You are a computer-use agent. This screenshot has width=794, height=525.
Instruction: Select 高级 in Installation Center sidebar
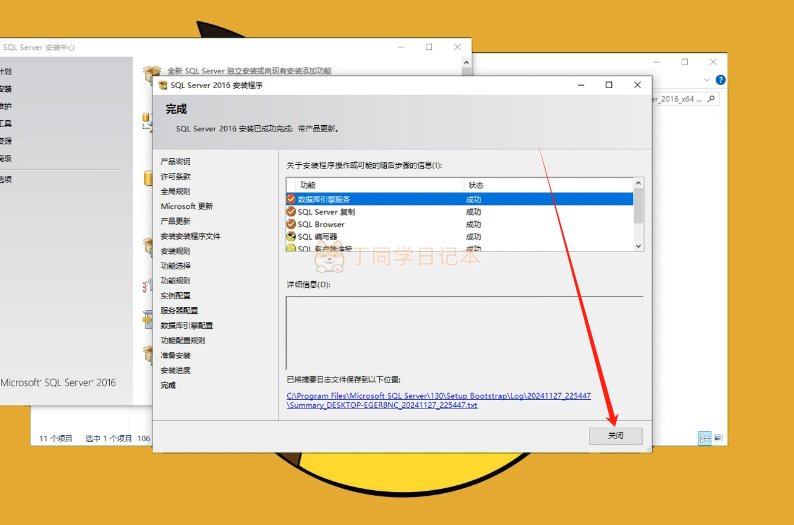[x=6, y=158]
